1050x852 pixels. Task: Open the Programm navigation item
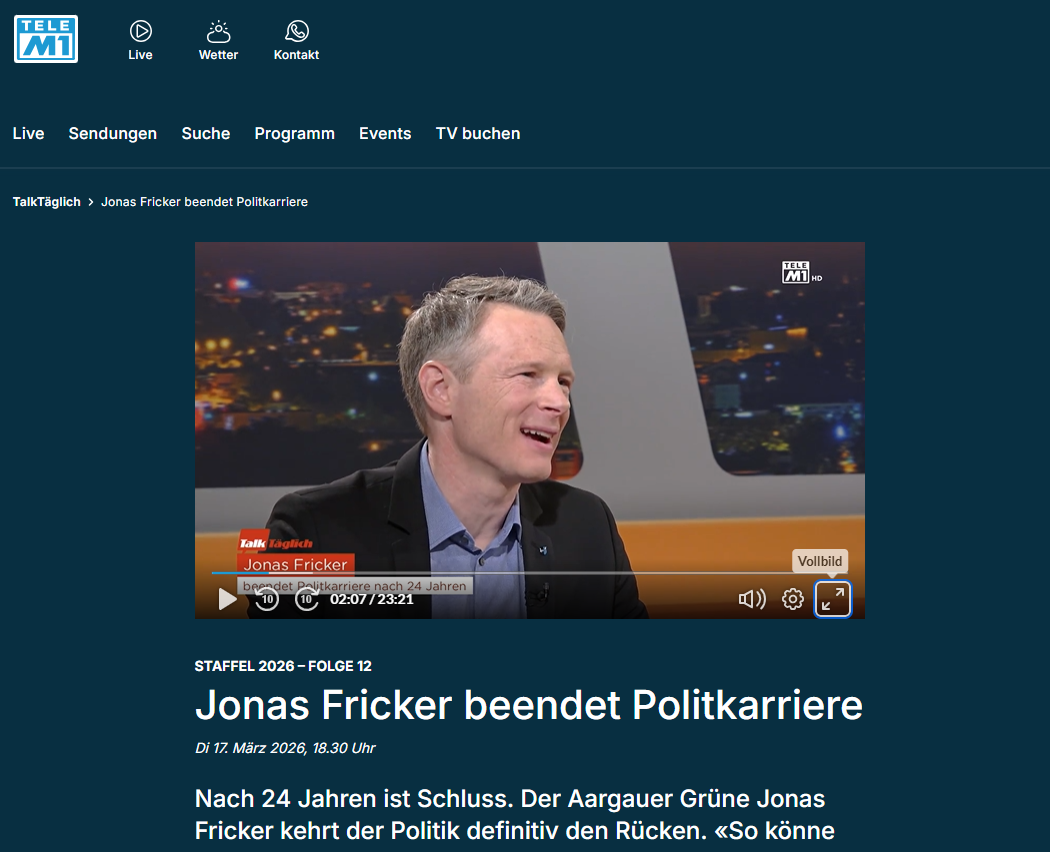pos(295,133)
